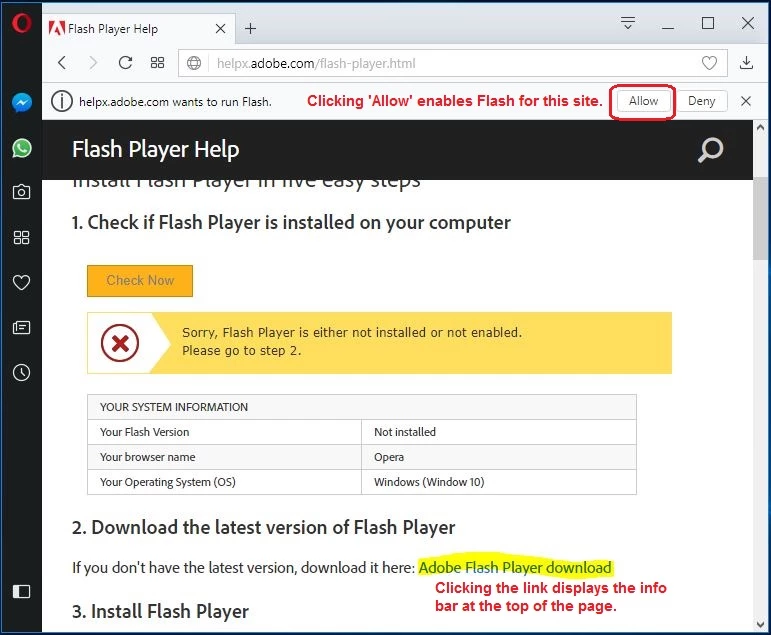This screenshot has height=635, width=771.
Task: Click the address bar URL field
Action: [452, 63]
